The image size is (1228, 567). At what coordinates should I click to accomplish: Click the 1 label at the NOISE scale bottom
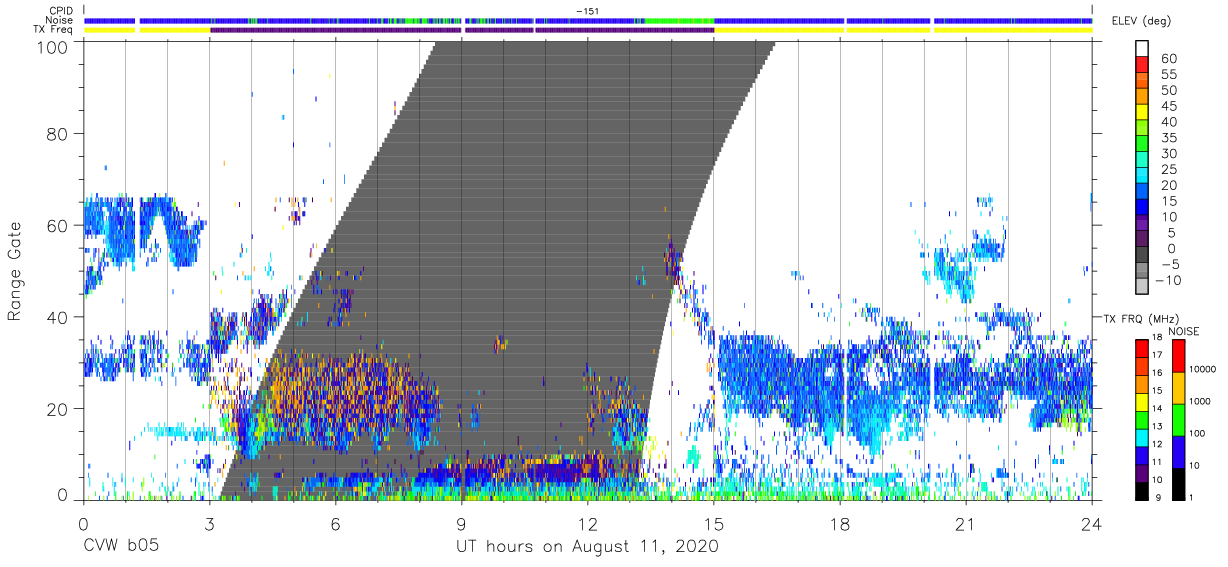pos(1191,498)
